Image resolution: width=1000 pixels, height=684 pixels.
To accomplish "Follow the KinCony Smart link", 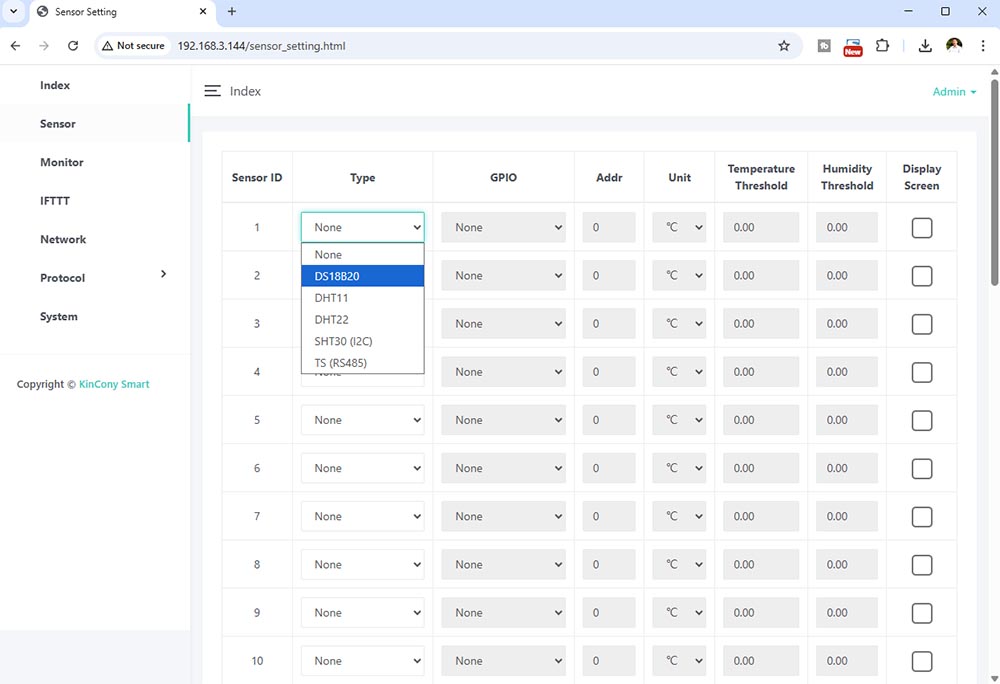I will point(114,384).
